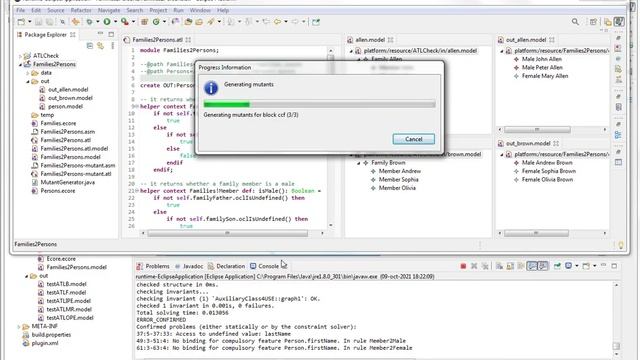Collapse the Families2Persons project node
The image size is (640, 360).
[20, 64]
